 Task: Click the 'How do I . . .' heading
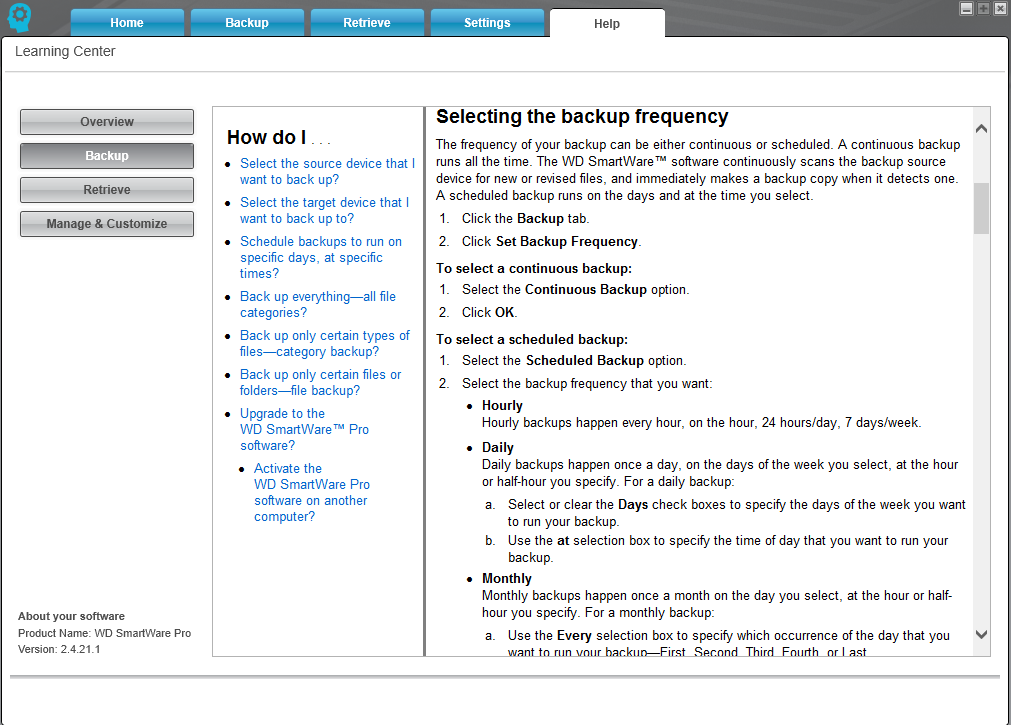point(279,137)
